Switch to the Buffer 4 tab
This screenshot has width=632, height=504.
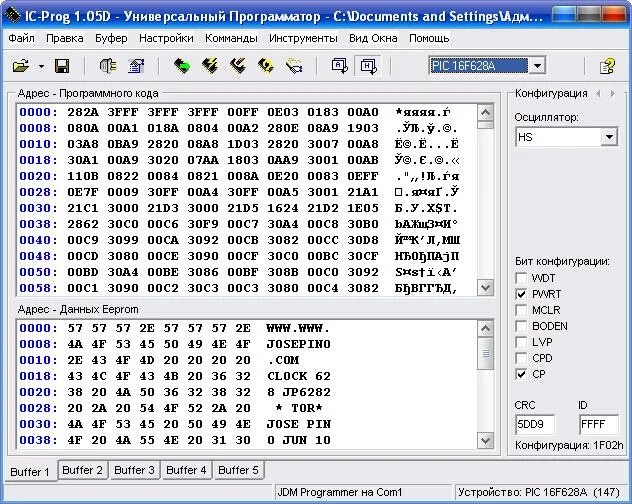[186, 470]
